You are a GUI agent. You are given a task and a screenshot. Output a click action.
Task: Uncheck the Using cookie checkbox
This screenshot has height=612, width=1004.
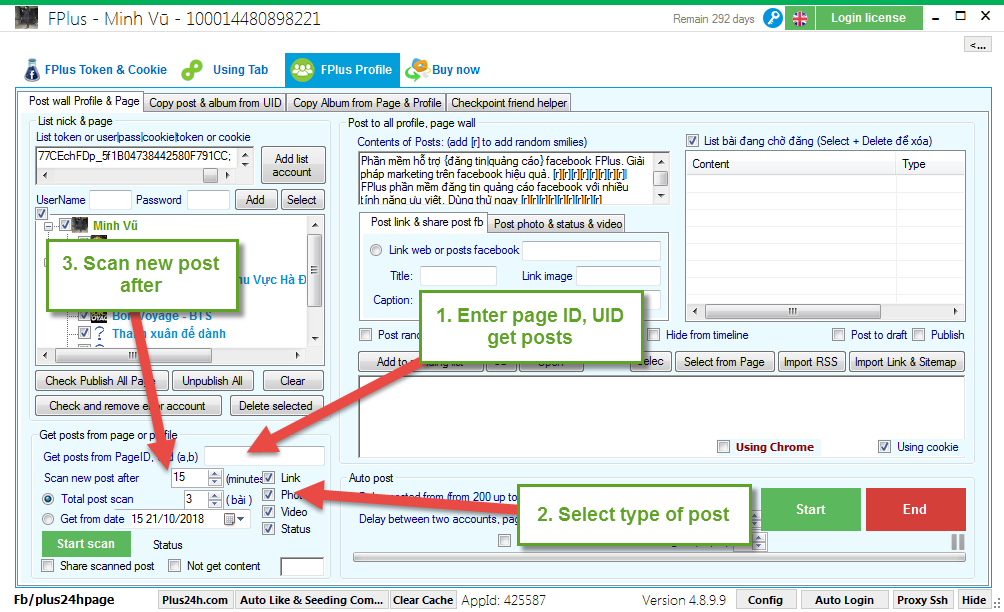[884, 447]
